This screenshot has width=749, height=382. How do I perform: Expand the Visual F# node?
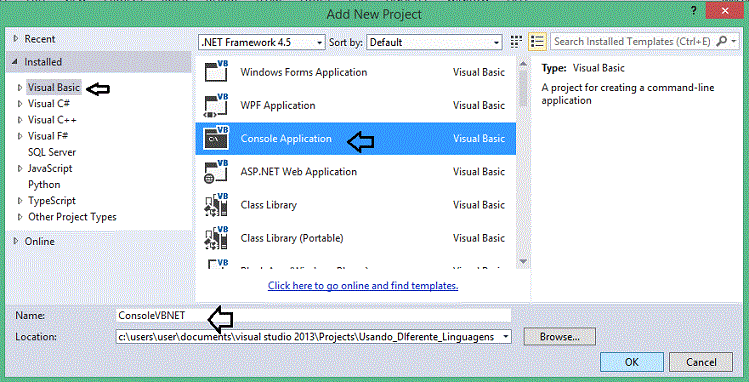(x=20, y=136)
